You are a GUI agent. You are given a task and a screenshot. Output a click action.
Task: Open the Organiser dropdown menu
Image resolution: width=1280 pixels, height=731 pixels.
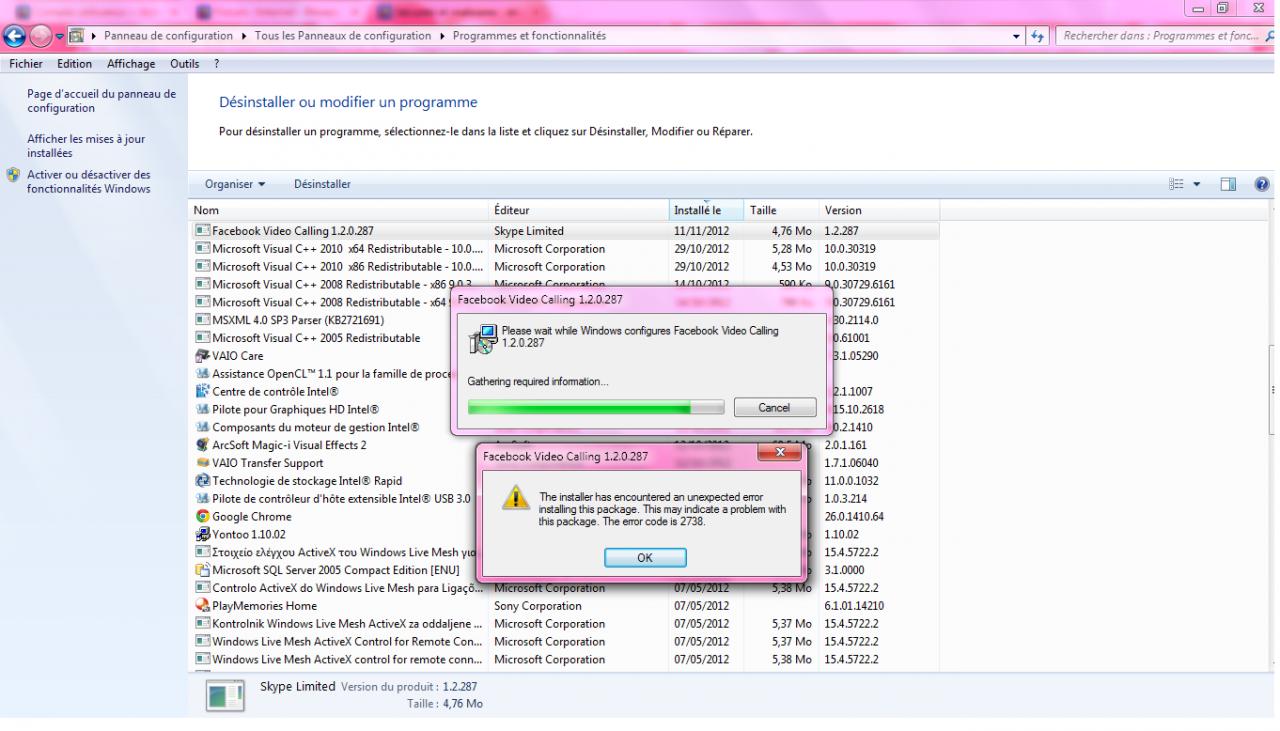(x=235, y=184)
